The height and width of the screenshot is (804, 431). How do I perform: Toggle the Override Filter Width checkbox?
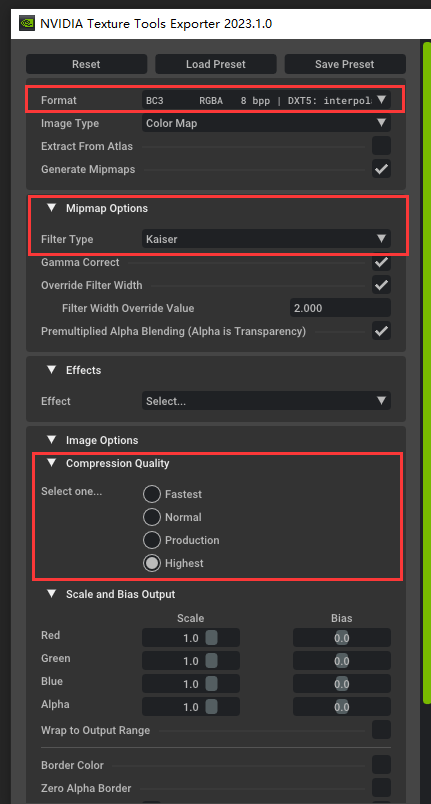(381, 285)
